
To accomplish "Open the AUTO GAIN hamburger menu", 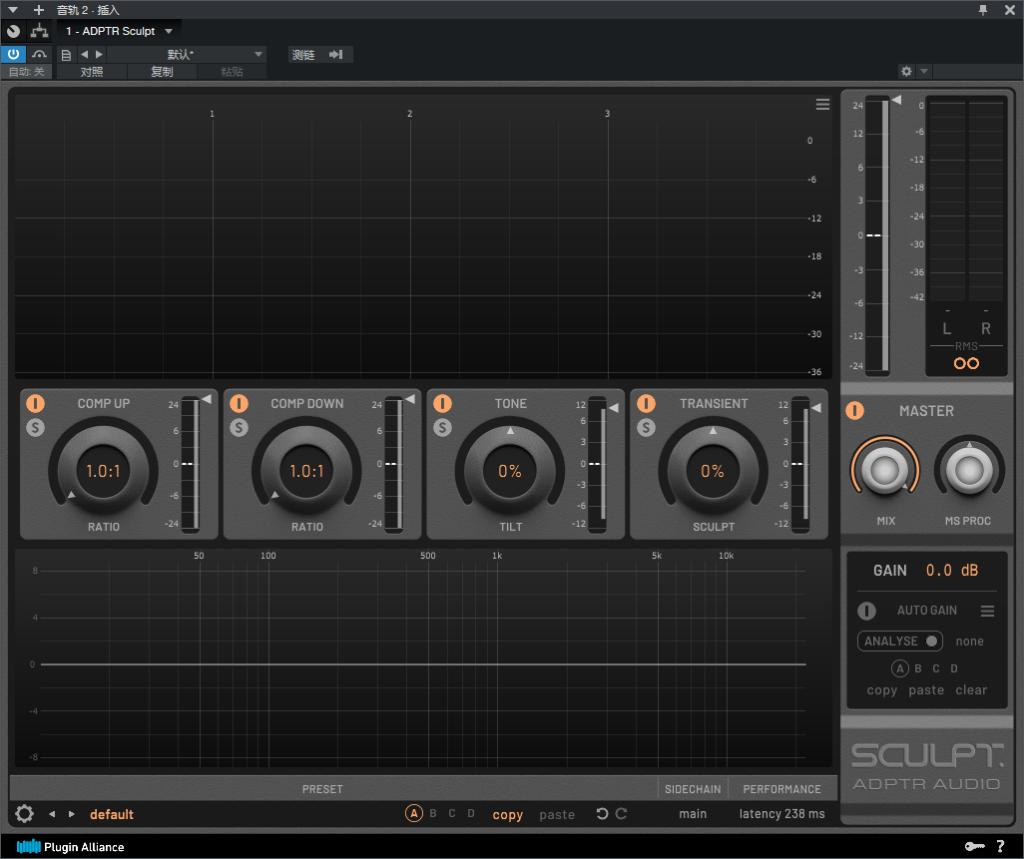I will click(987, 611).
